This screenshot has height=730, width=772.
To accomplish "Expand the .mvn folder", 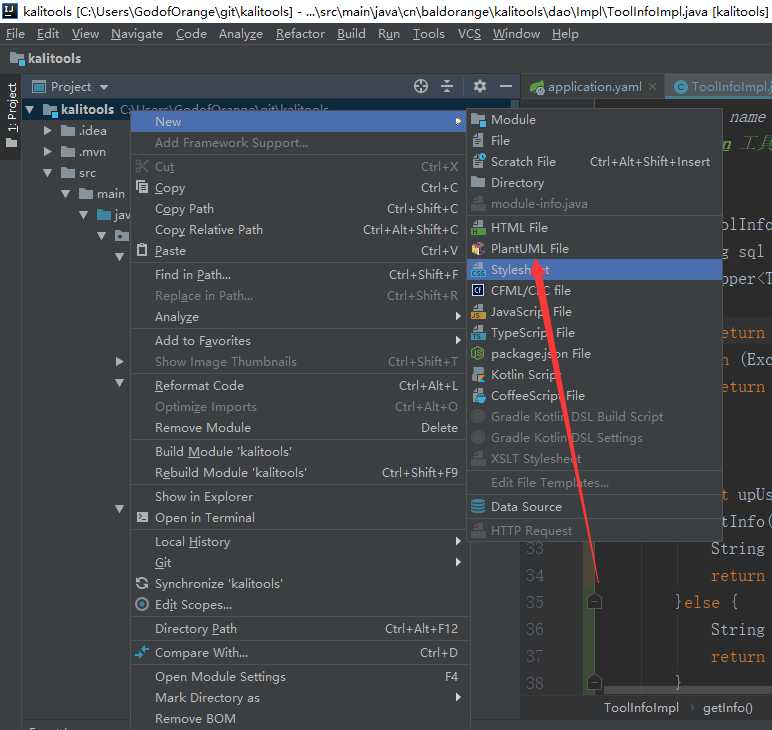I will coord(48,152).
